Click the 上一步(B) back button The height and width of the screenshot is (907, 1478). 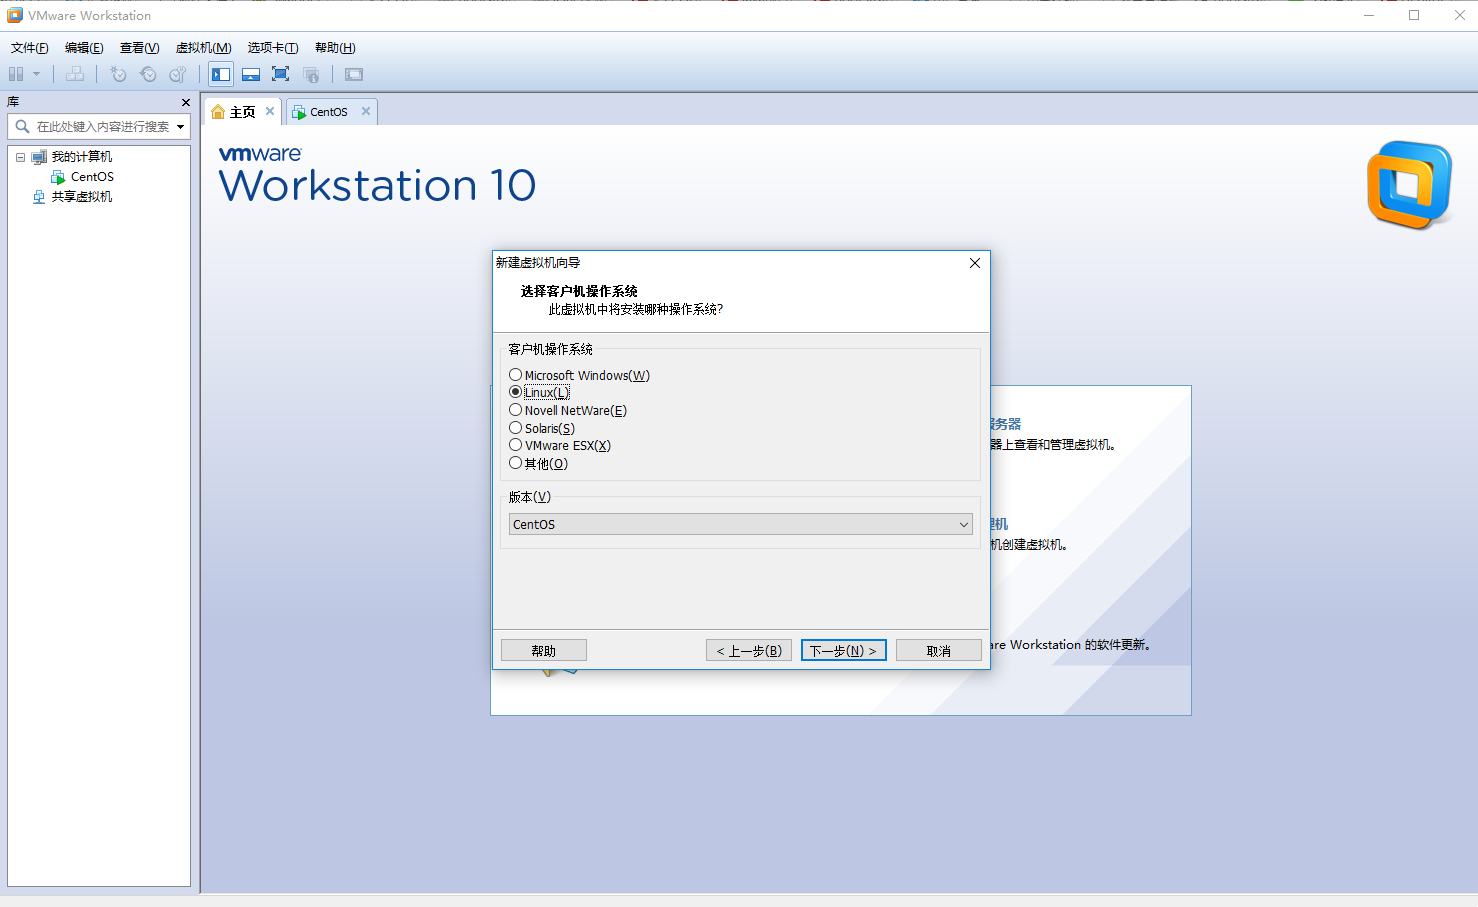point(749,651)
